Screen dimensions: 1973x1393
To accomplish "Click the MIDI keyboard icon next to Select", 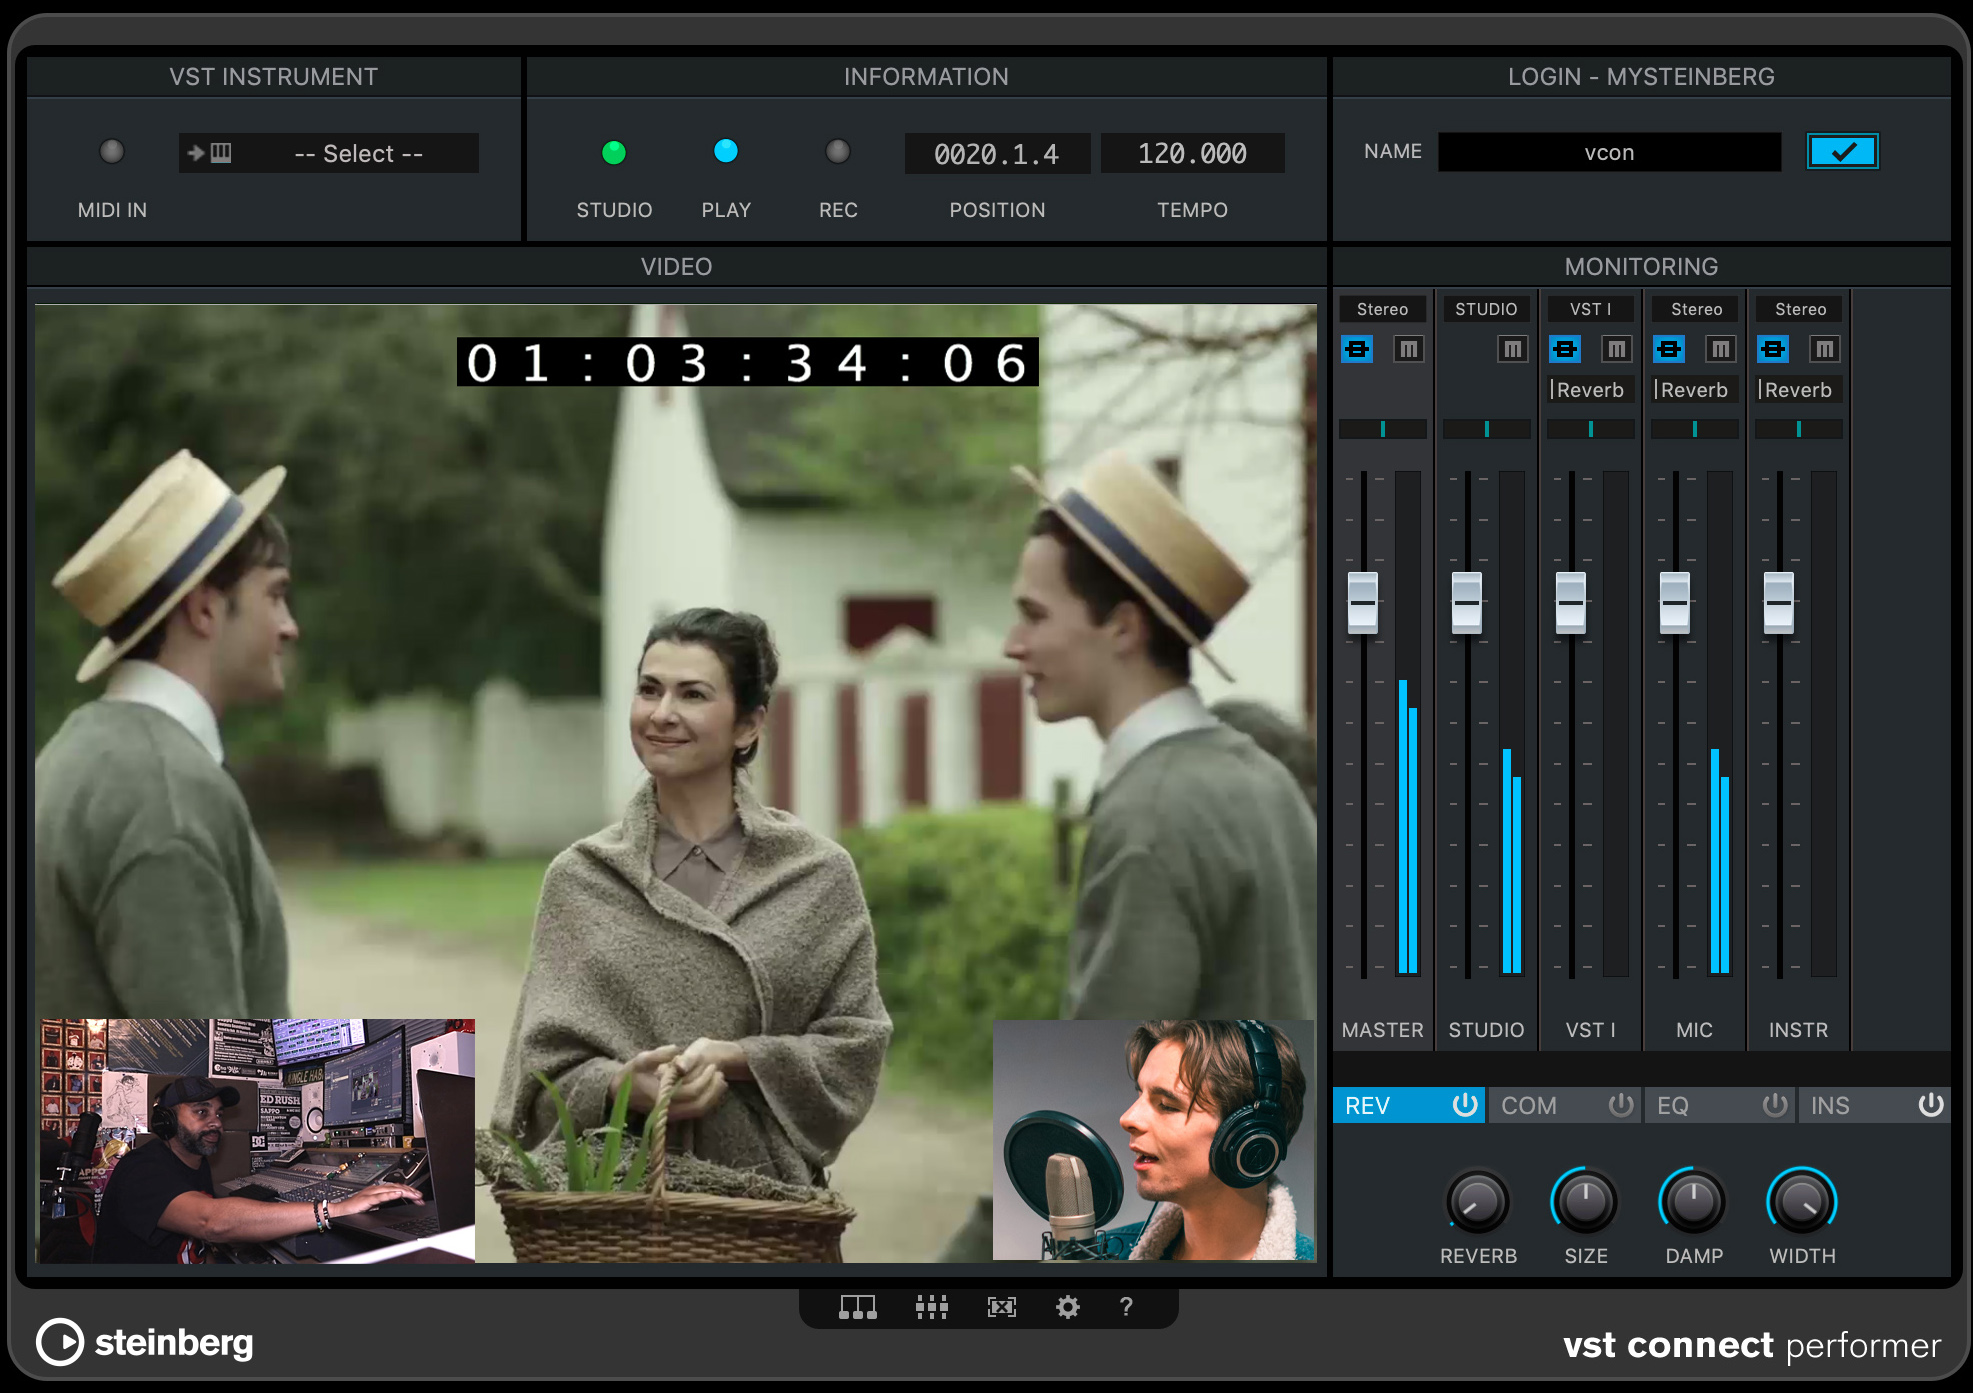I will point(222,152).
